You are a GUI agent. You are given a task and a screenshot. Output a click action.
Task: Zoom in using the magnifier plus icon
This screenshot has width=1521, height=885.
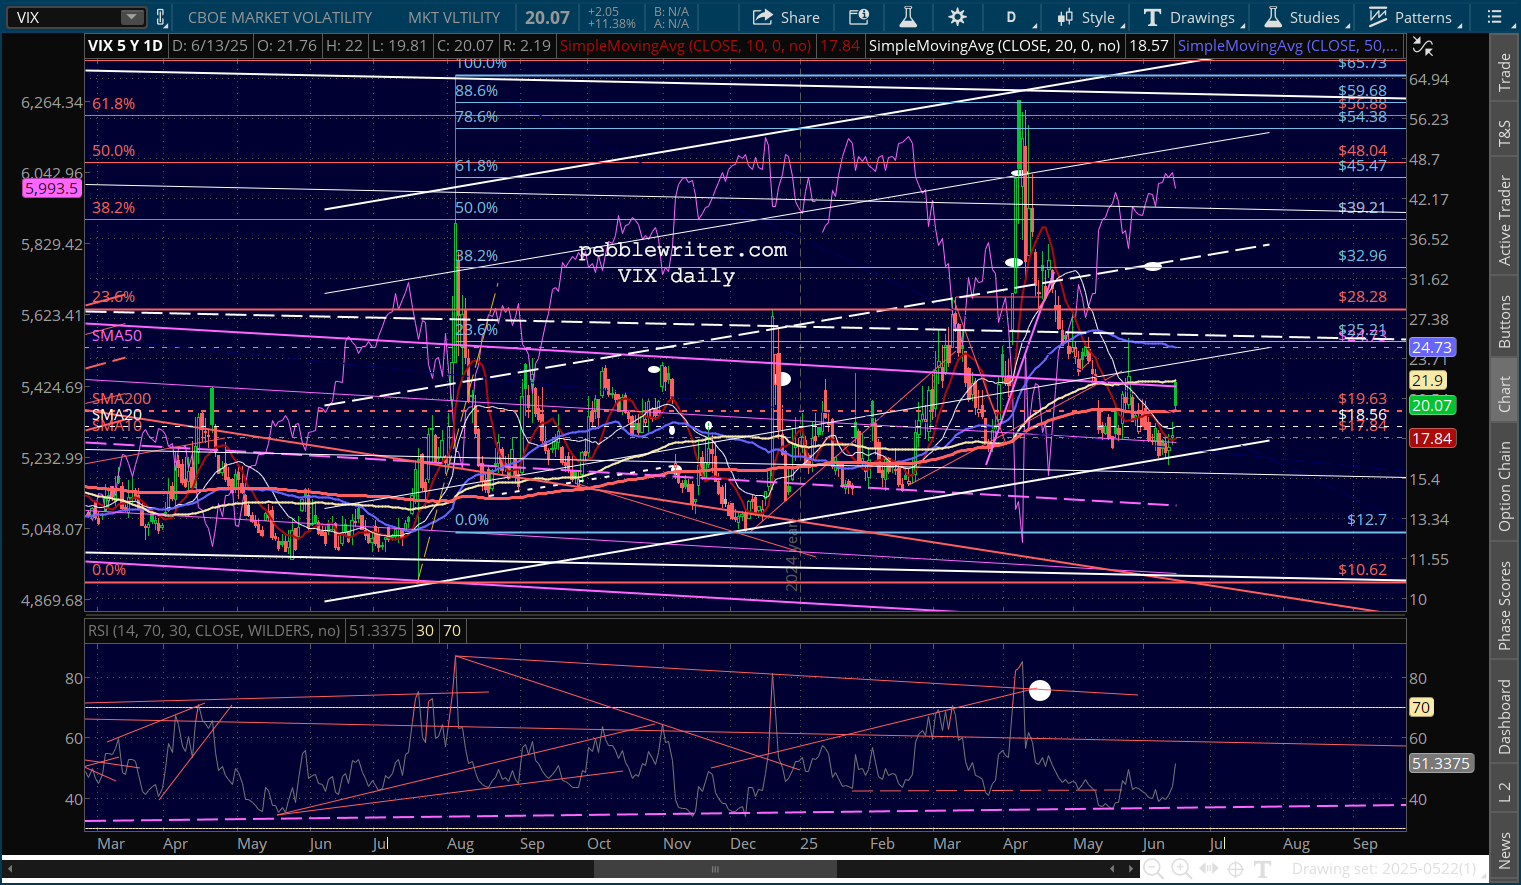(x=1180, y=869)
